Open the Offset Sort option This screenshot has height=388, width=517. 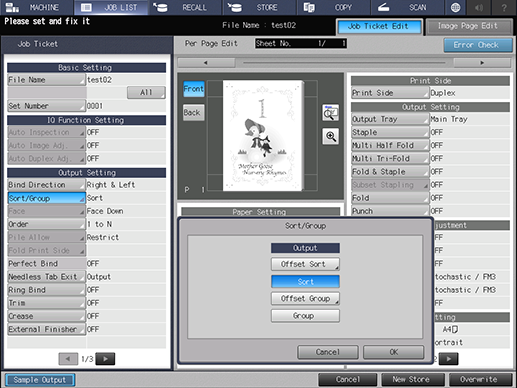(x=305, y=264)
